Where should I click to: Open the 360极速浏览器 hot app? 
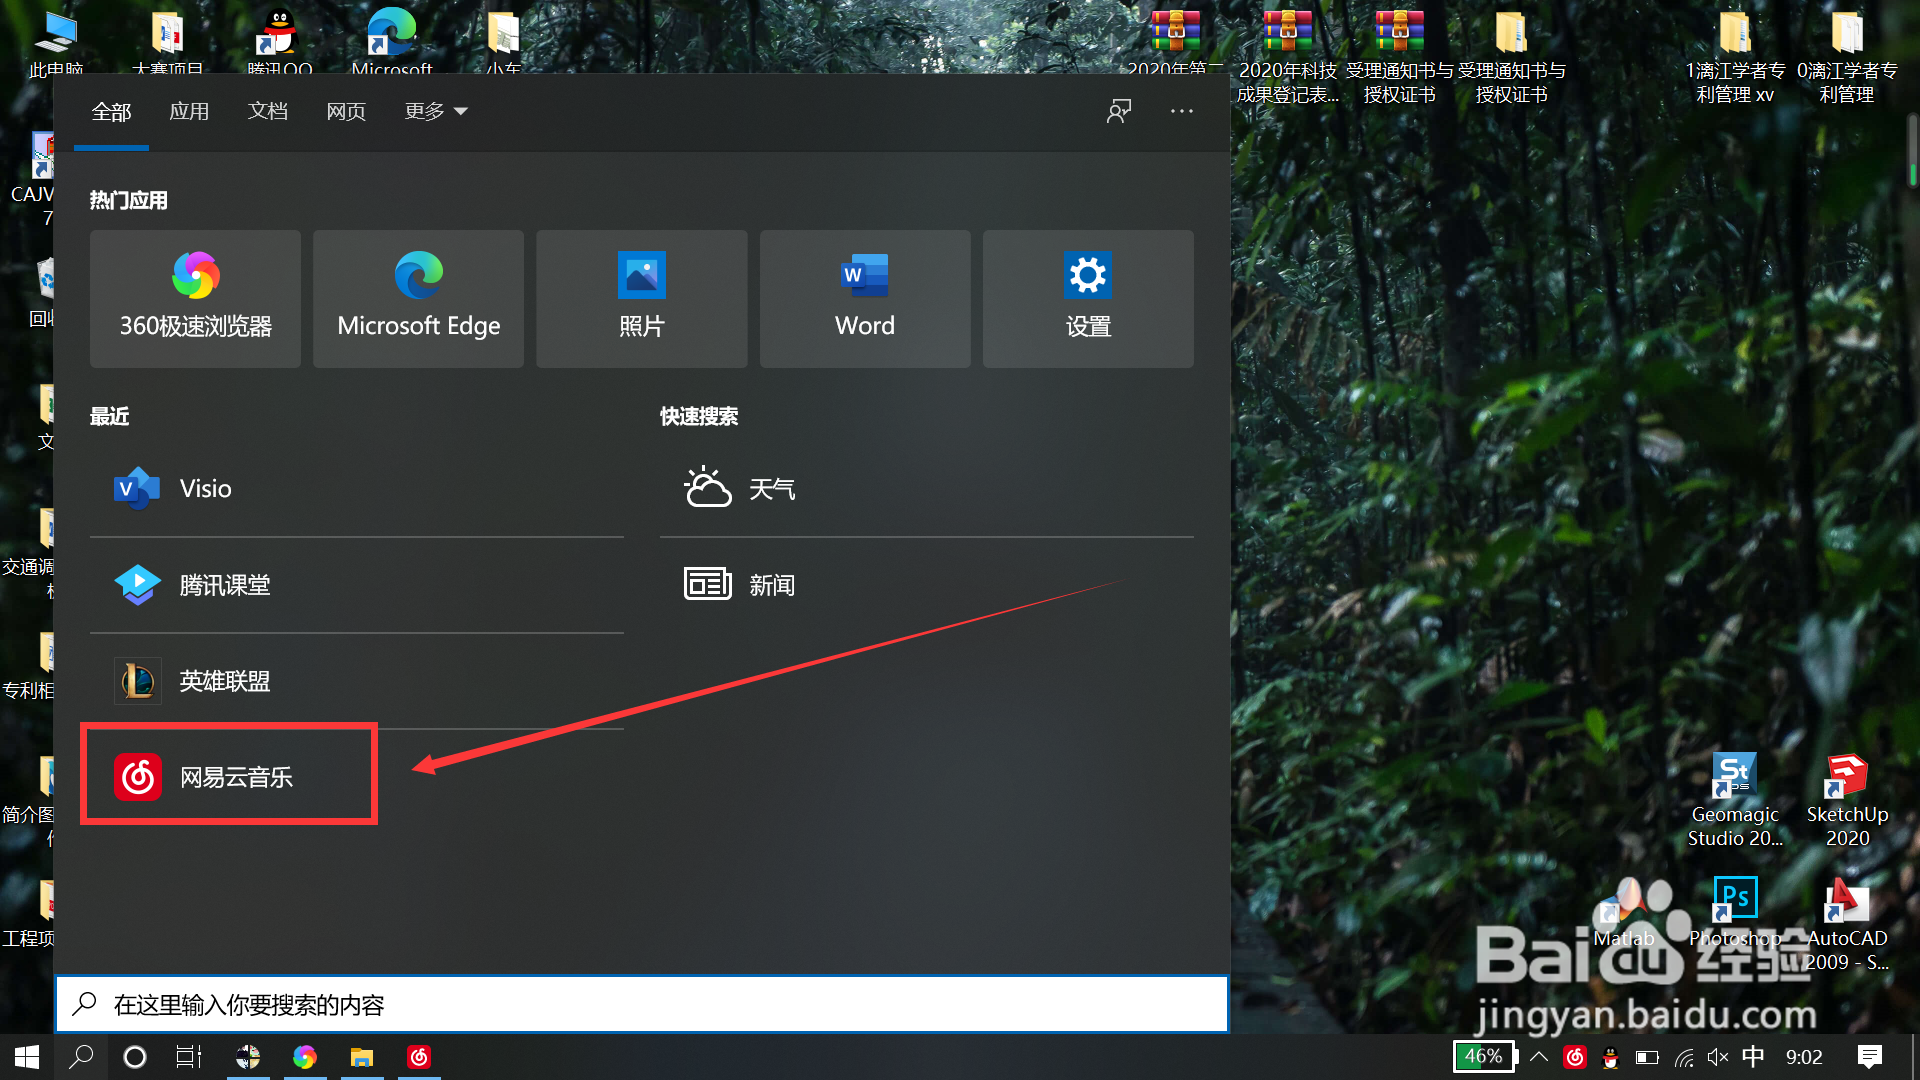(x=194, y=298)
